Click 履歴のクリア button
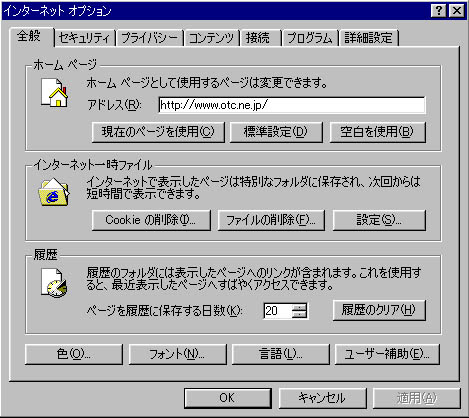The height and width of the screenshot is (418, 469). (379, 310)
